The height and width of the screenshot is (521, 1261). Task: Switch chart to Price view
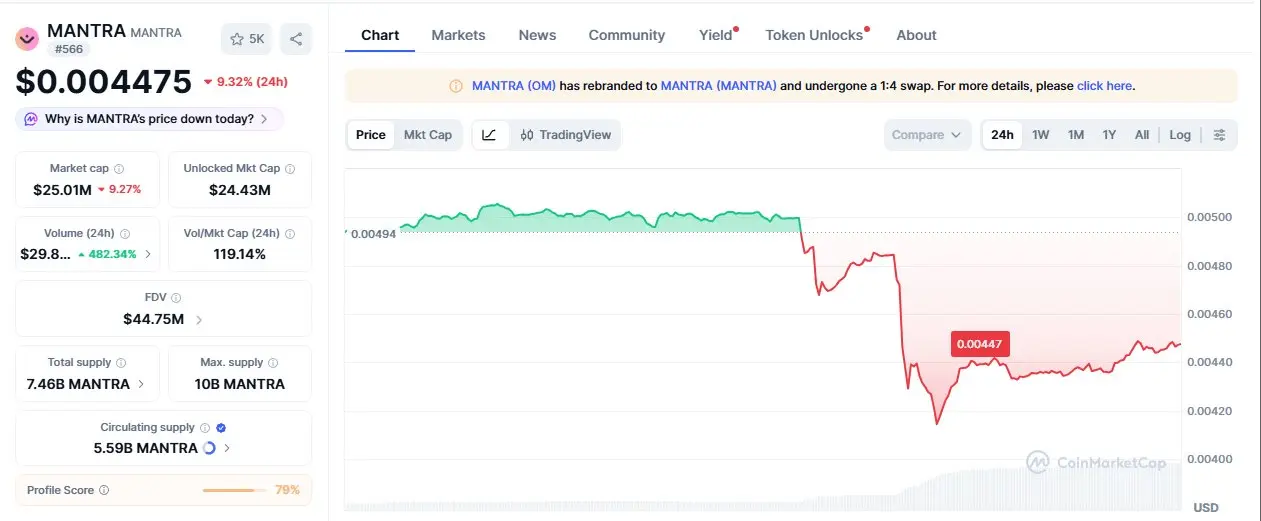pos(370,135)
